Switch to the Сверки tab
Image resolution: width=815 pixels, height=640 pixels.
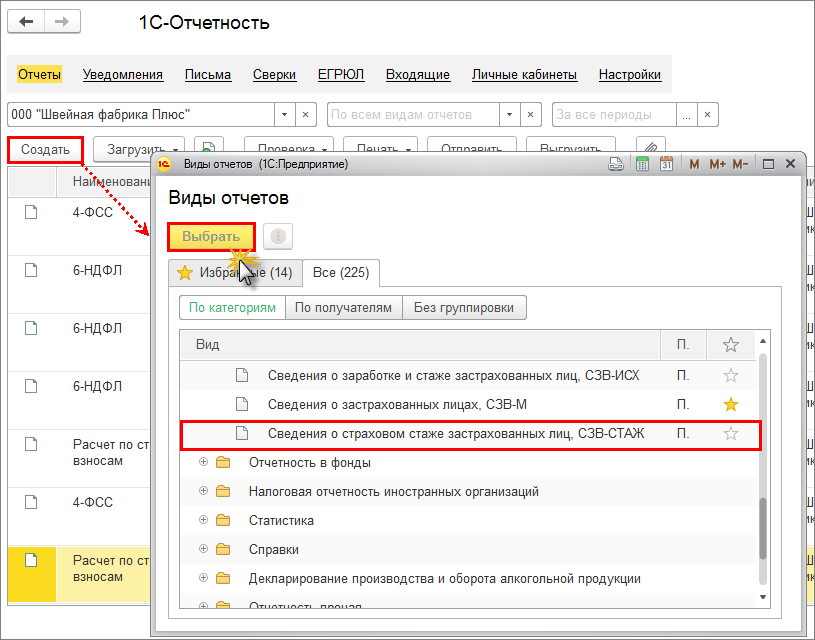[274, 75]
